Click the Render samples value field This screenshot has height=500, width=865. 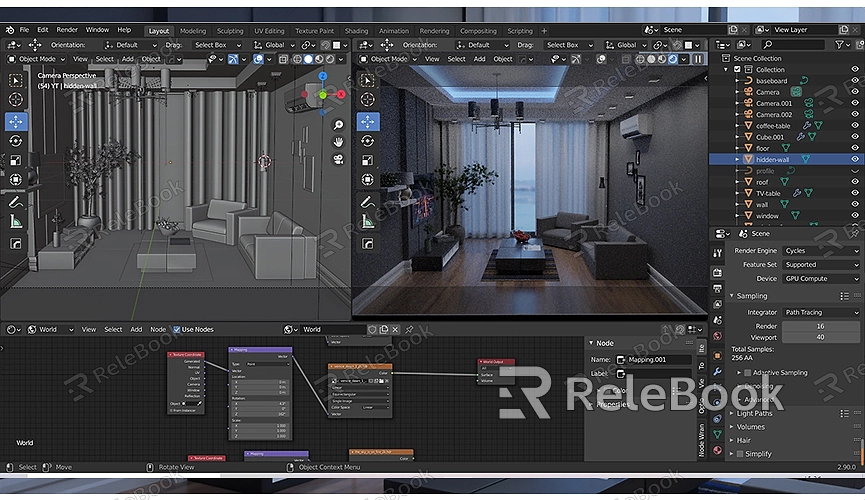821,326
